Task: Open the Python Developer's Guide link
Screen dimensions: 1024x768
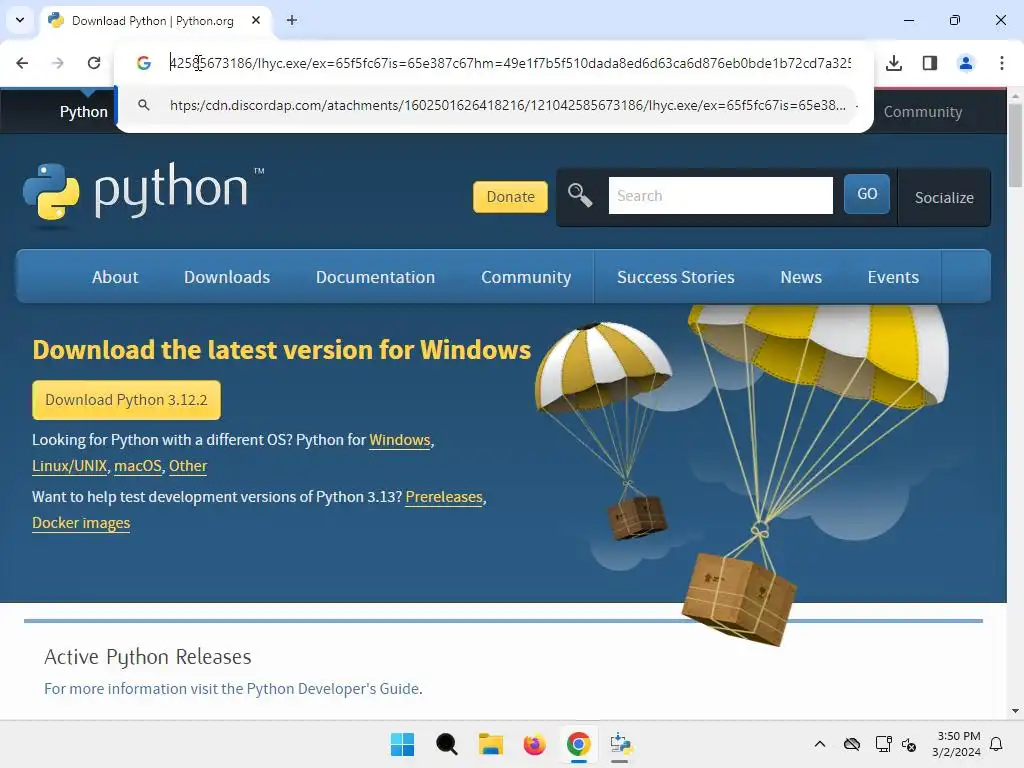Action: [333, 689]
